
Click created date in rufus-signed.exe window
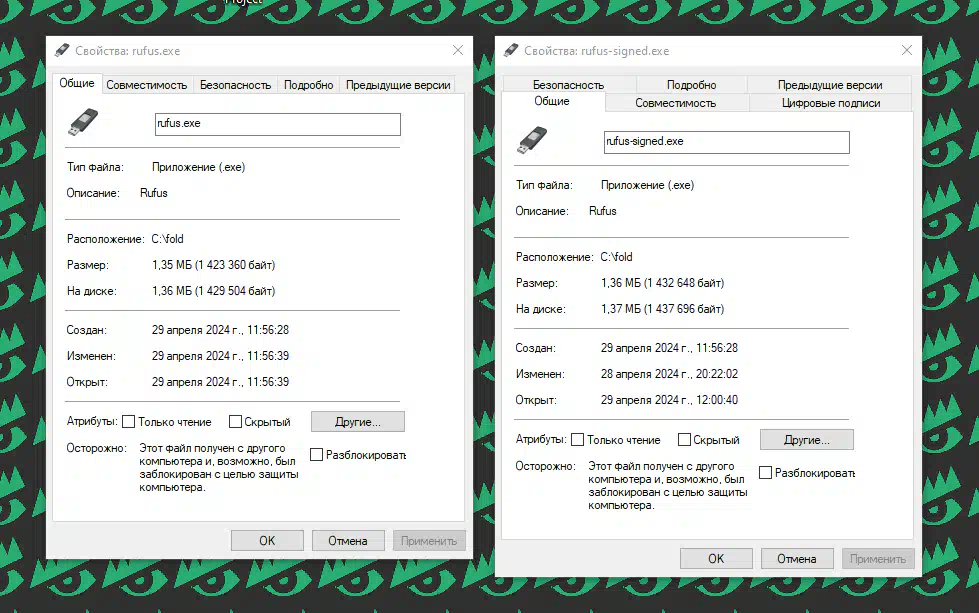pos(669,348)
